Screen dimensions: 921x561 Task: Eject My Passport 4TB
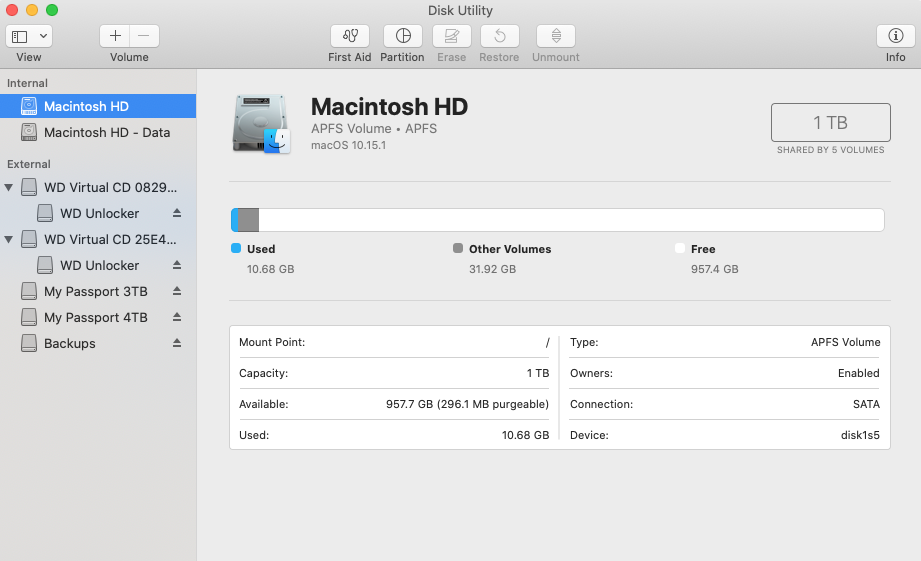(x=177, y=317)
